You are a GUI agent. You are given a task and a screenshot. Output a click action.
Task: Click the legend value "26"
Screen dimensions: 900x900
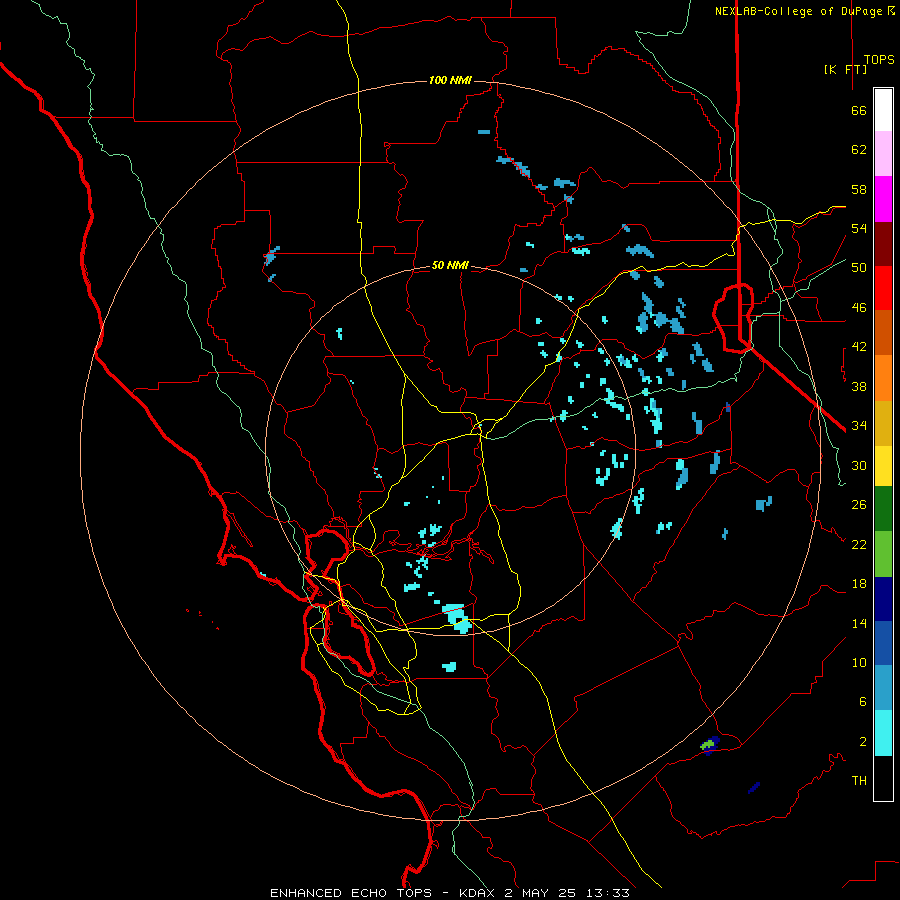[859, 505]
